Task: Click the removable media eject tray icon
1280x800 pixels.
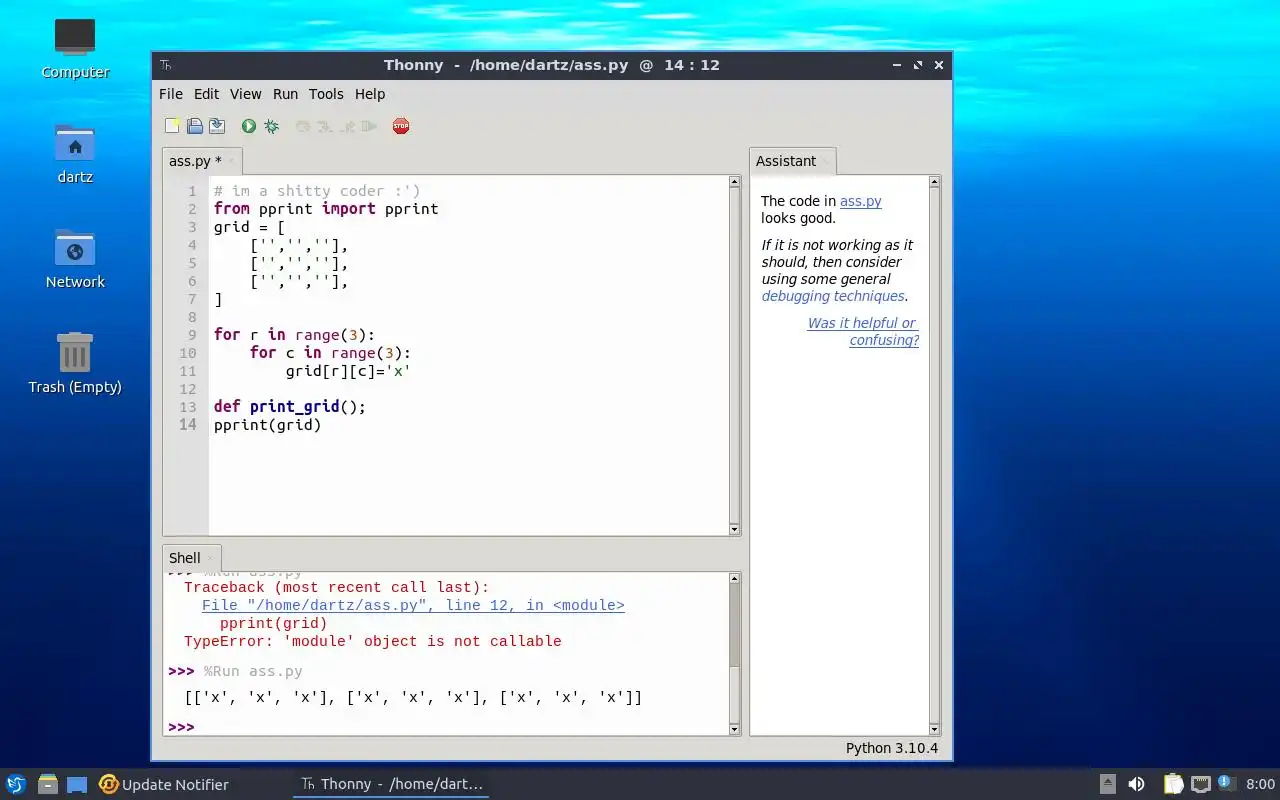Action: click(x=1107, y=784)
